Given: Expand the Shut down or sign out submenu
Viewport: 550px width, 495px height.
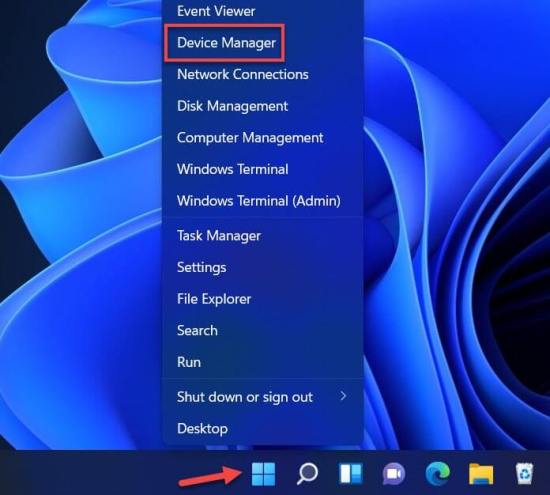Looking at the screenshot, I should click(x=262, y=397).
